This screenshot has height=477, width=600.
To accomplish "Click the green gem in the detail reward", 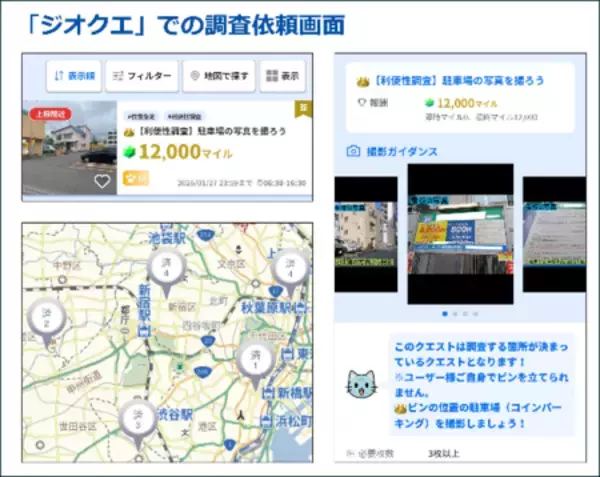I will (x=430, y=103).
